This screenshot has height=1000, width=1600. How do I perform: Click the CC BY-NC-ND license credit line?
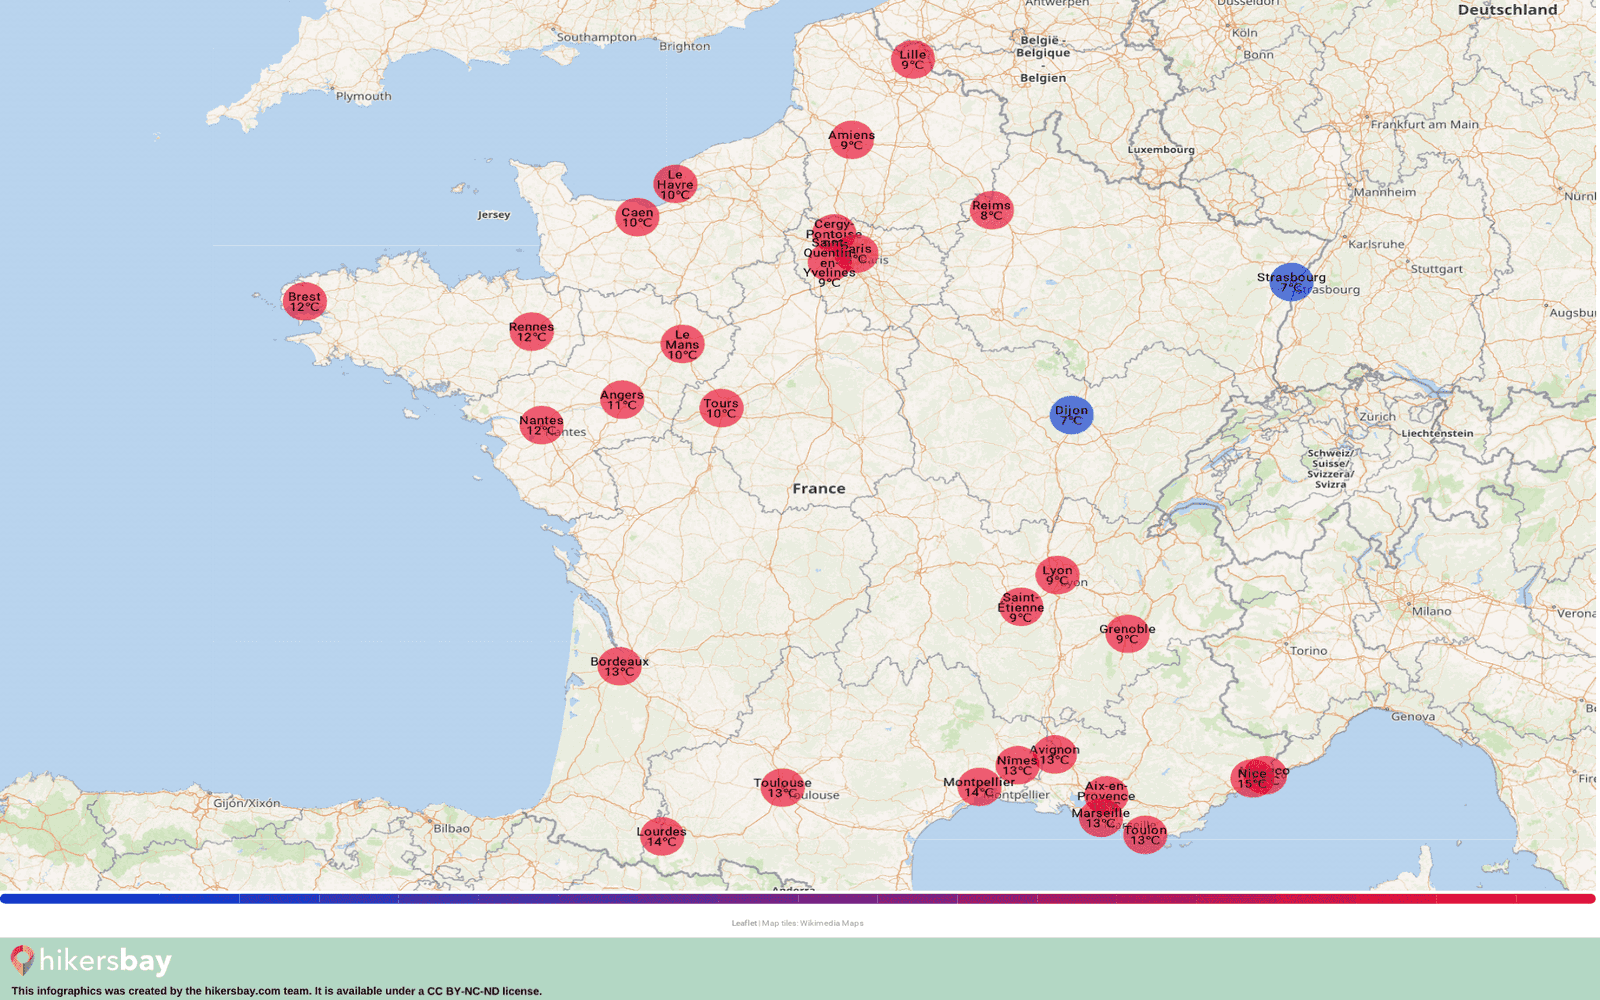(276, 991)
